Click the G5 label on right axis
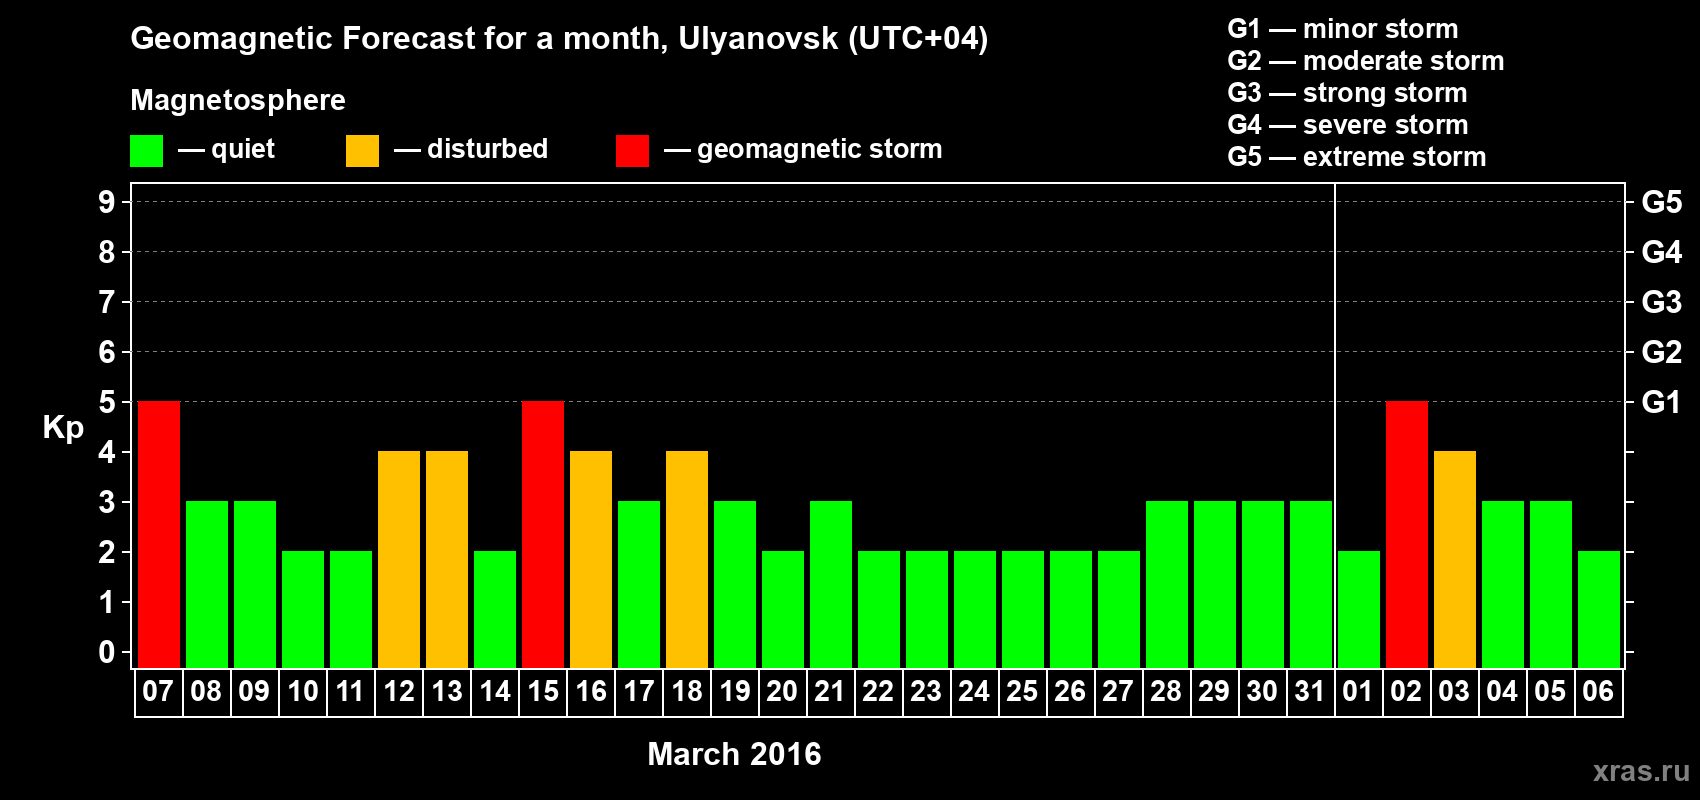Viewport: 1700px width, 800px height. tap(1661, 203)
